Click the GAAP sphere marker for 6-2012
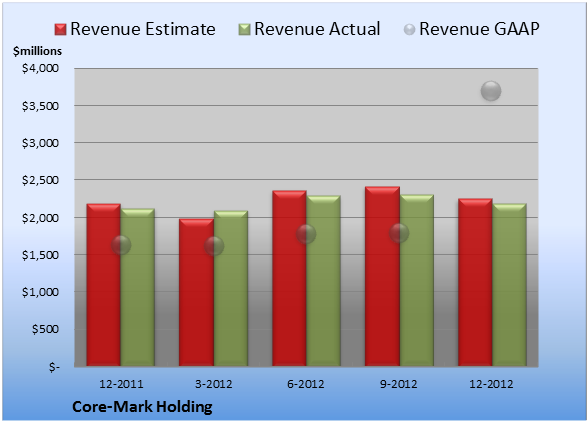This screenshot has height=422, width=588. pyautogui.click(x=306, y=234)
